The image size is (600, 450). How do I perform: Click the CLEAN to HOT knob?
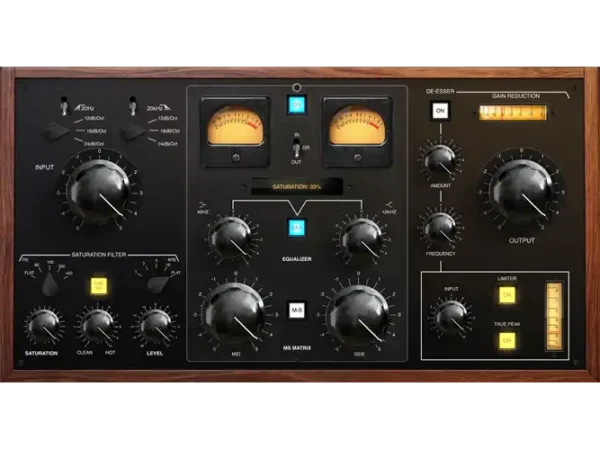[96, 326]
